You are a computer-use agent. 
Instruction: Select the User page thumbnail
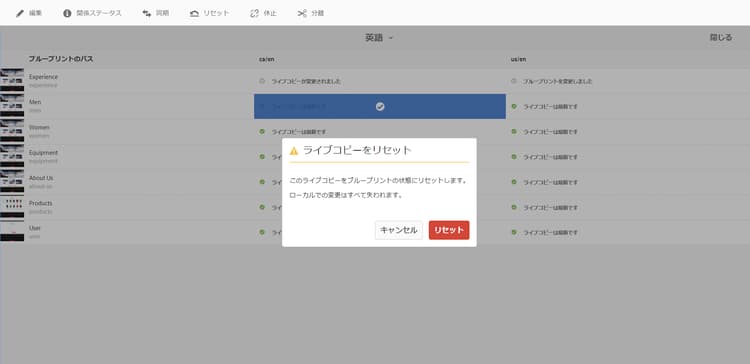point(12,232)
